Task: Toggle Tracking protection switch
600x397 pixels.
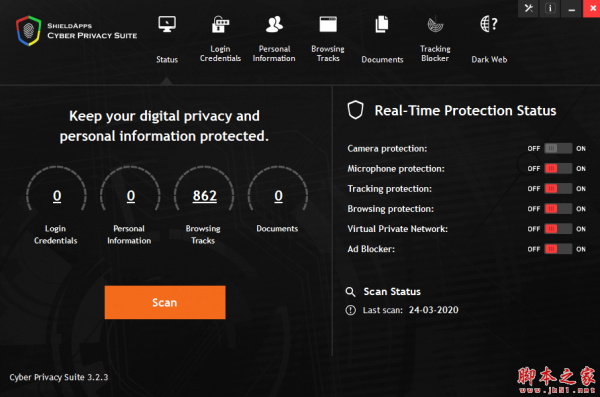Action: (x=558, y=189)
